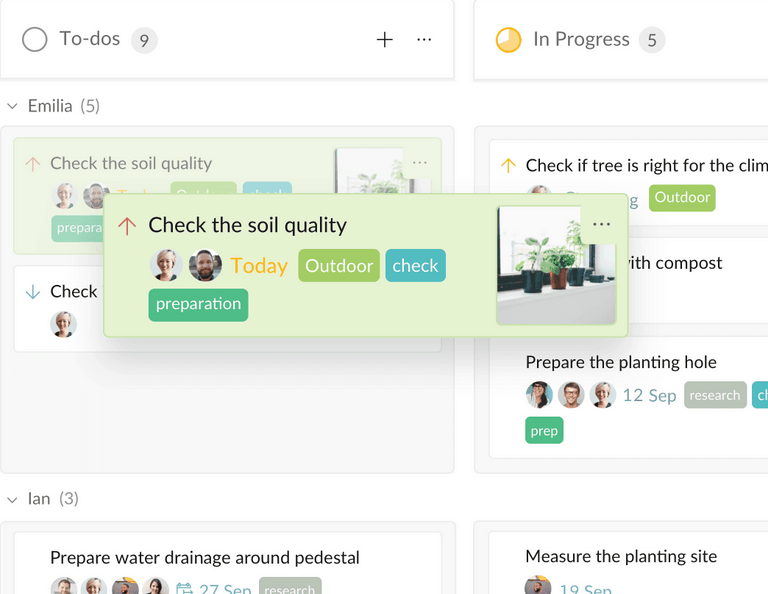This screenshot has height=594, width=768.
Task: Click the green 'preparation' tag on floating card
Action: tap(198, 304)
